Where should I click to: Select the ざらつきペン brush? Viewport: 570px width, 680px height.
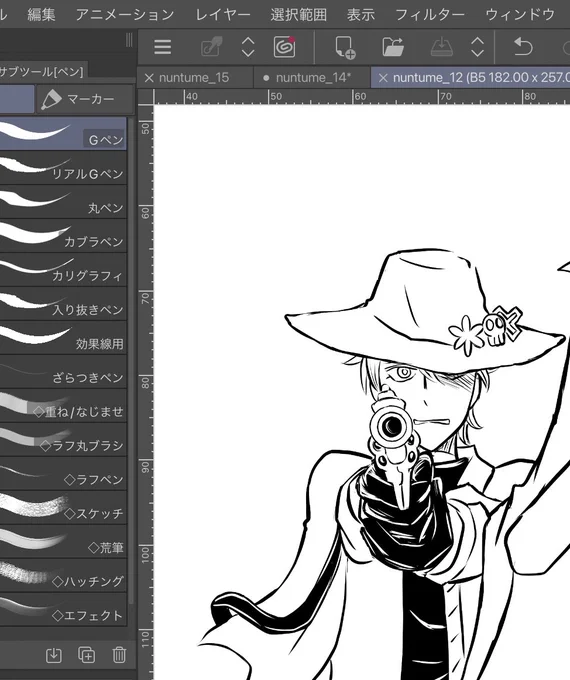coord(63,372)
